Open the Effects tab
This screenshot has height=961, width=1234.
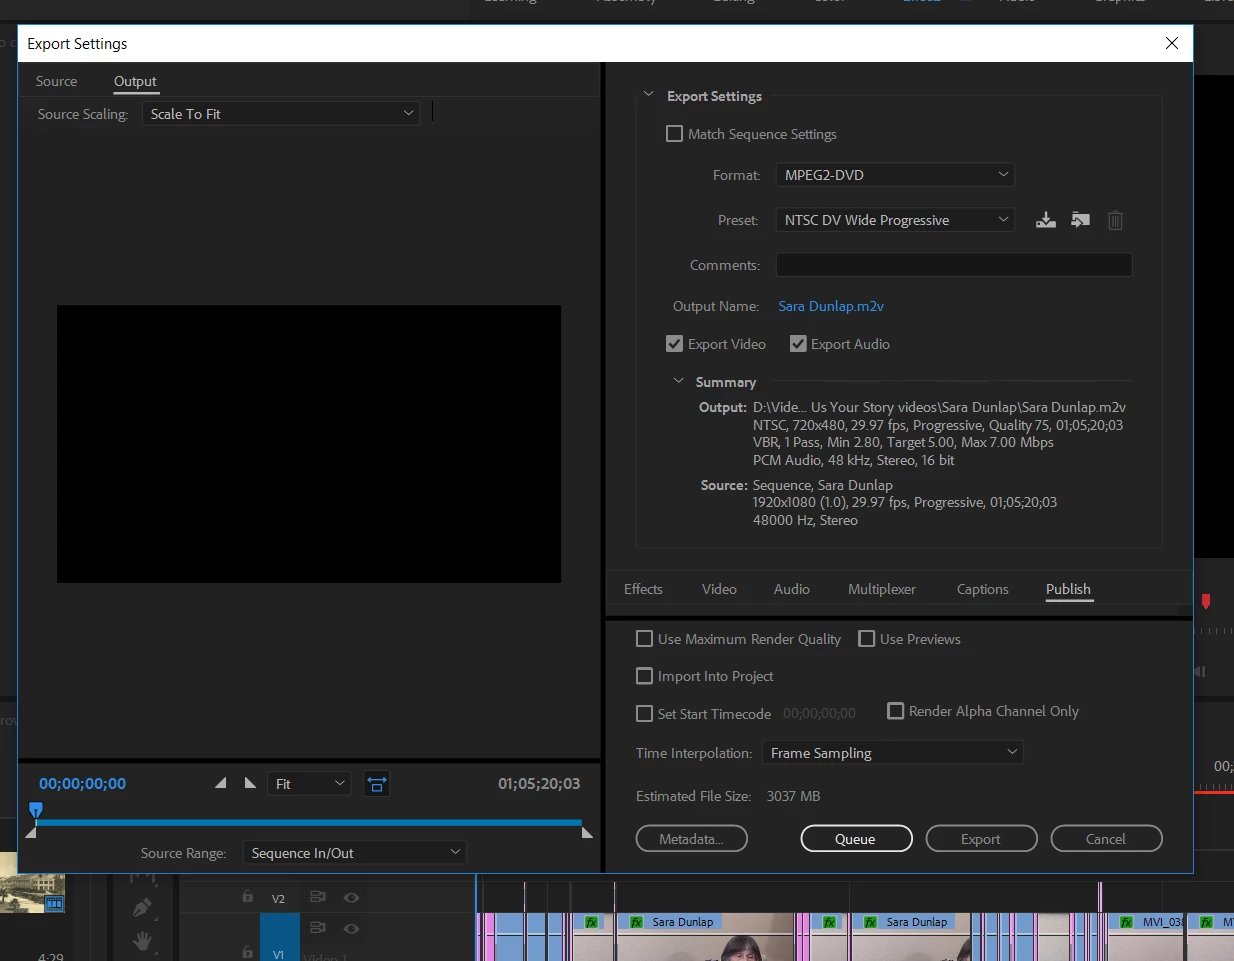tap(643, 589)
